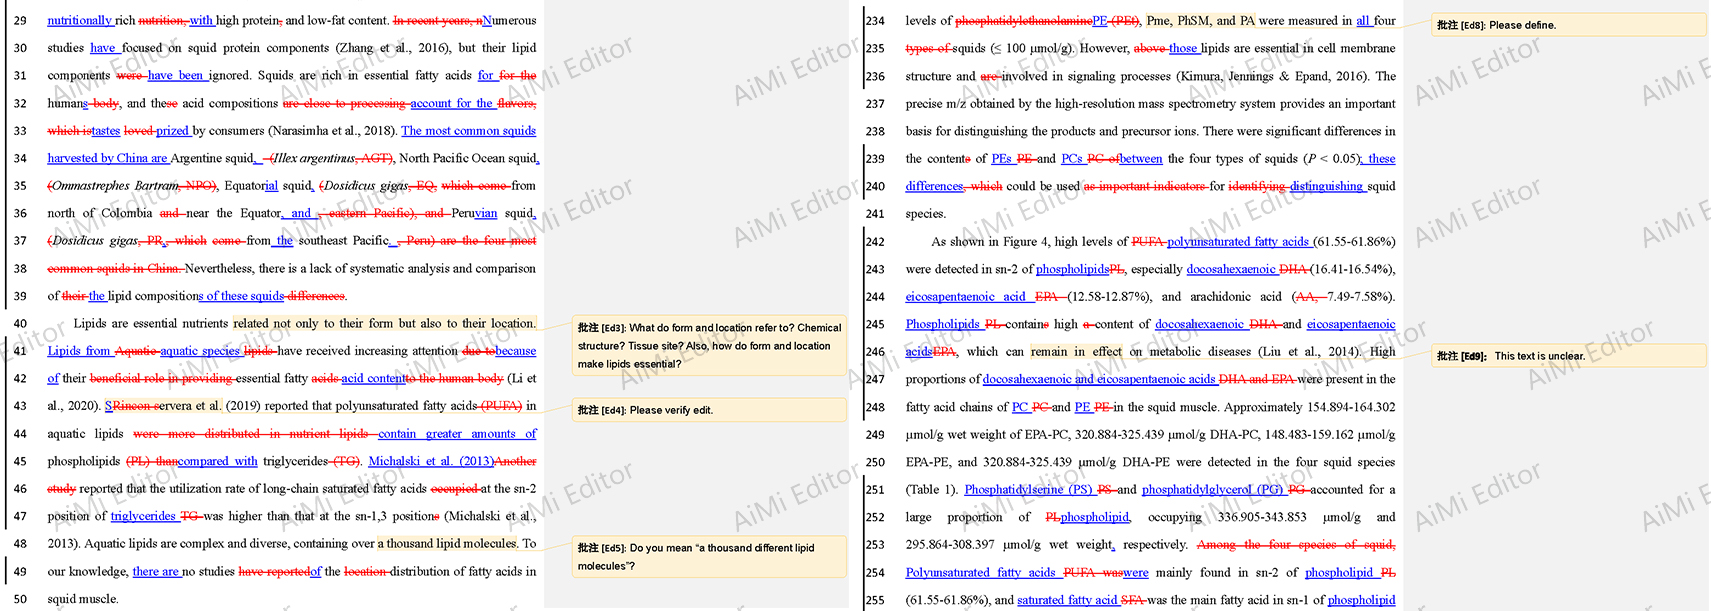Click the words 'North Pacific Ocean squid'
1711x611 pixels.
(x=468, y=158)
